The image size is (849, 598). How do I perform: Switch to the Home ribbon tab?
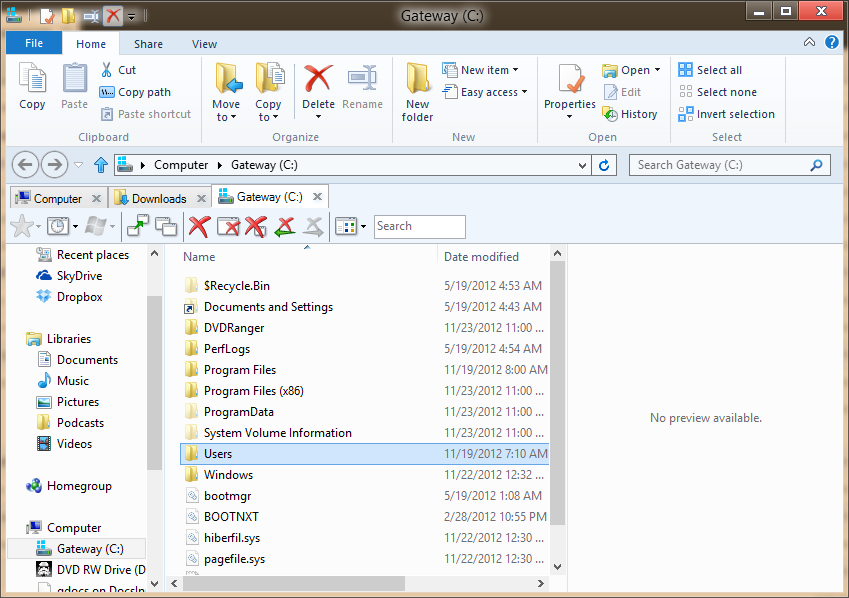pyautogui.click(x=91, y=44)
